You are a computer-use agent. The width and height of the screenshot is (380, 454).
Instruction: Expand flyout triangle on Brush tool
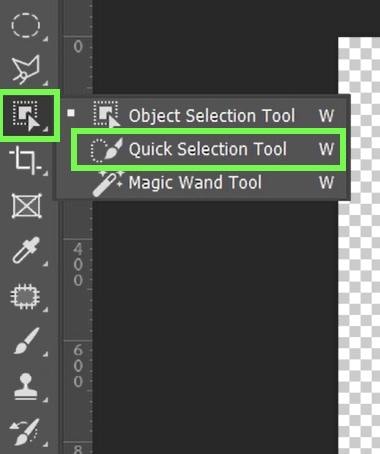45,354
